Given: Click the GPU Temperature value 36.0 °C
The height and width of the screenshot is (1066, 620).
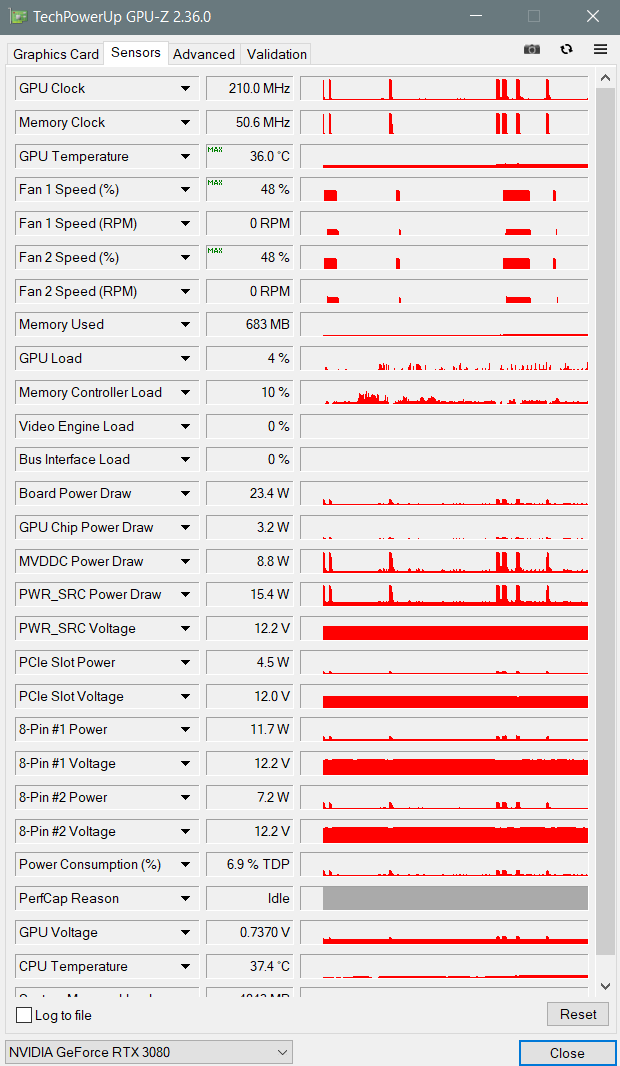Looking at the screenshot, I should point(249,156).
